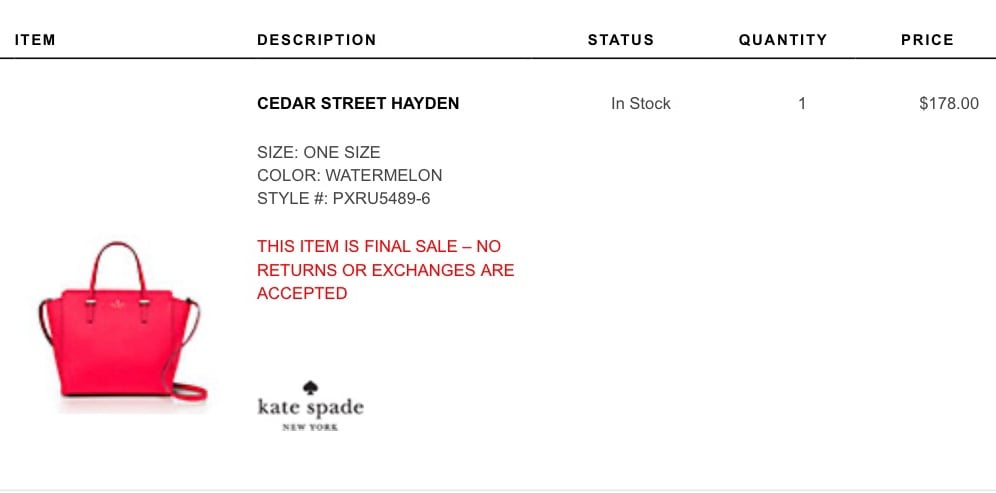Viewport: 996px width, 493px height.
Task: Click the red handbag product image
Action: [x=123, y=322]
